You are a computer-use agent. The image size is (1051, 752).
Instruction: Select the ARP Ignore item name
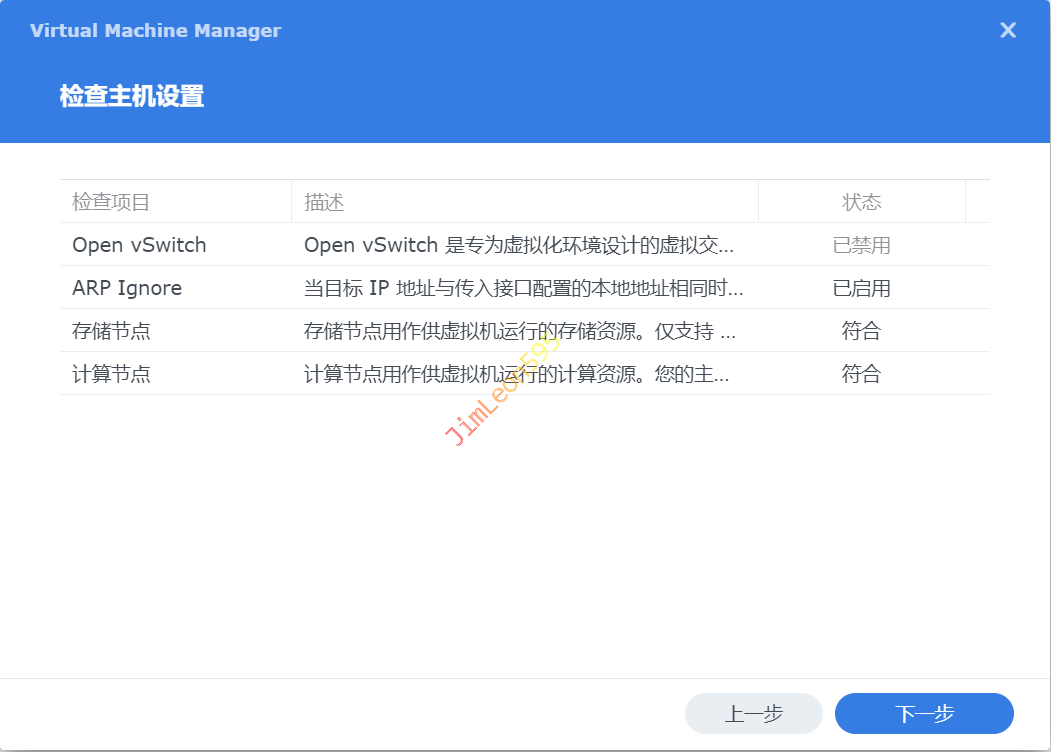click(x=127, y=288)
